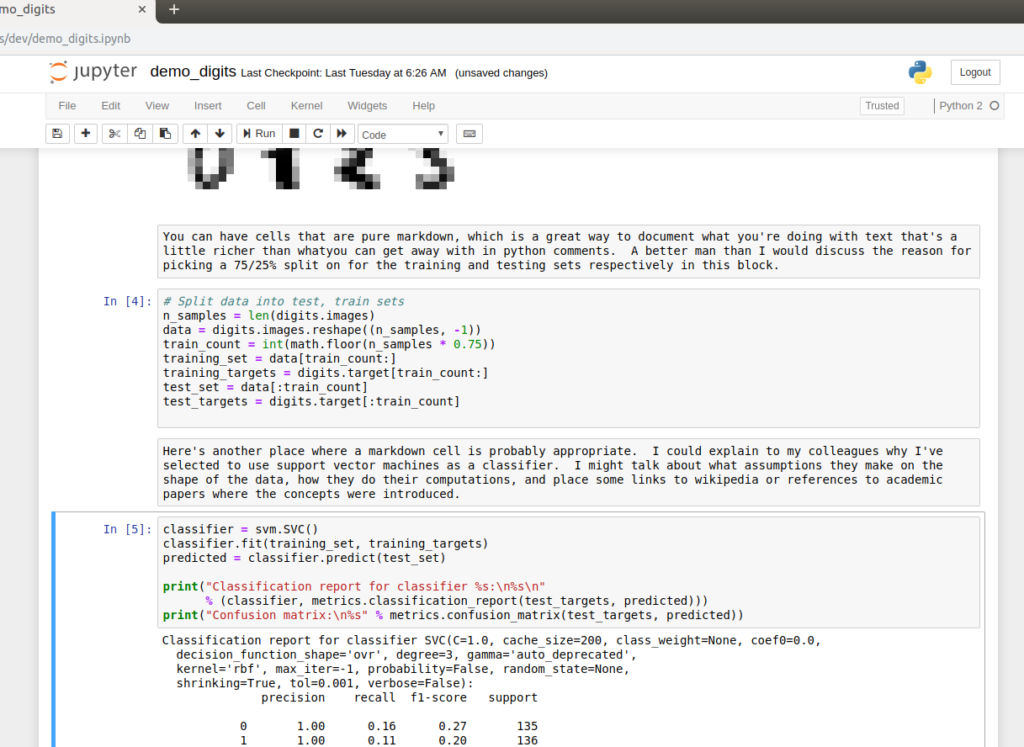Open the Cell menu
Screen dimensions: 1024x747
[256, 105]
